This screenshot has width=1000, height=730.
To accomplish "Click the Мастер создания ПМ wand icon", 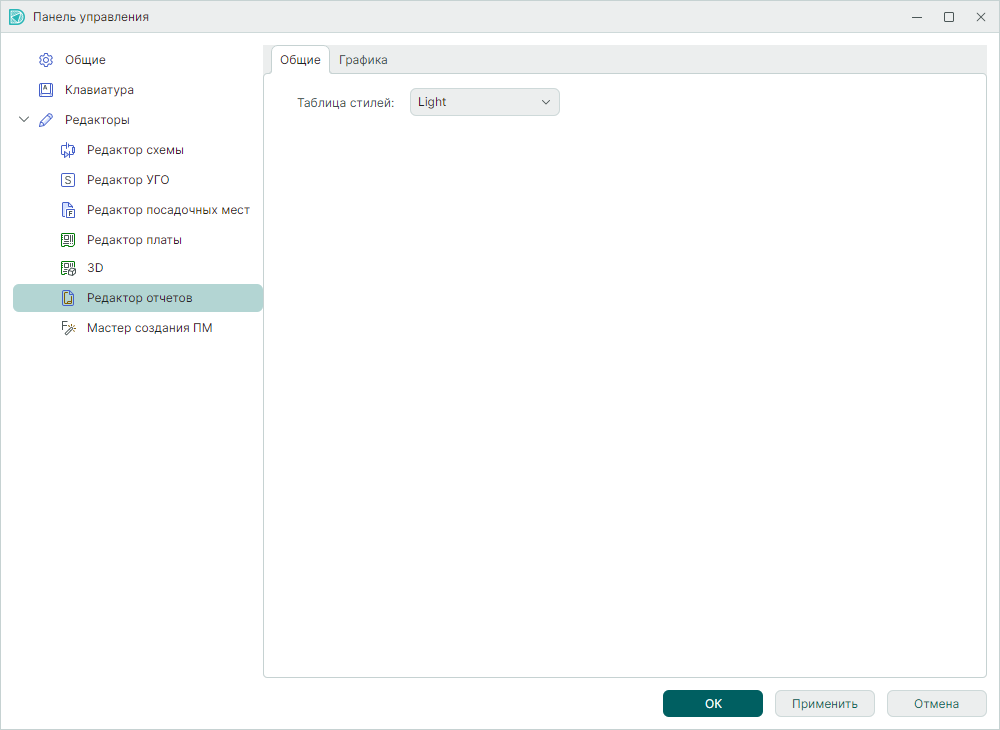I will pyautogui.click(x=68, y=328).
